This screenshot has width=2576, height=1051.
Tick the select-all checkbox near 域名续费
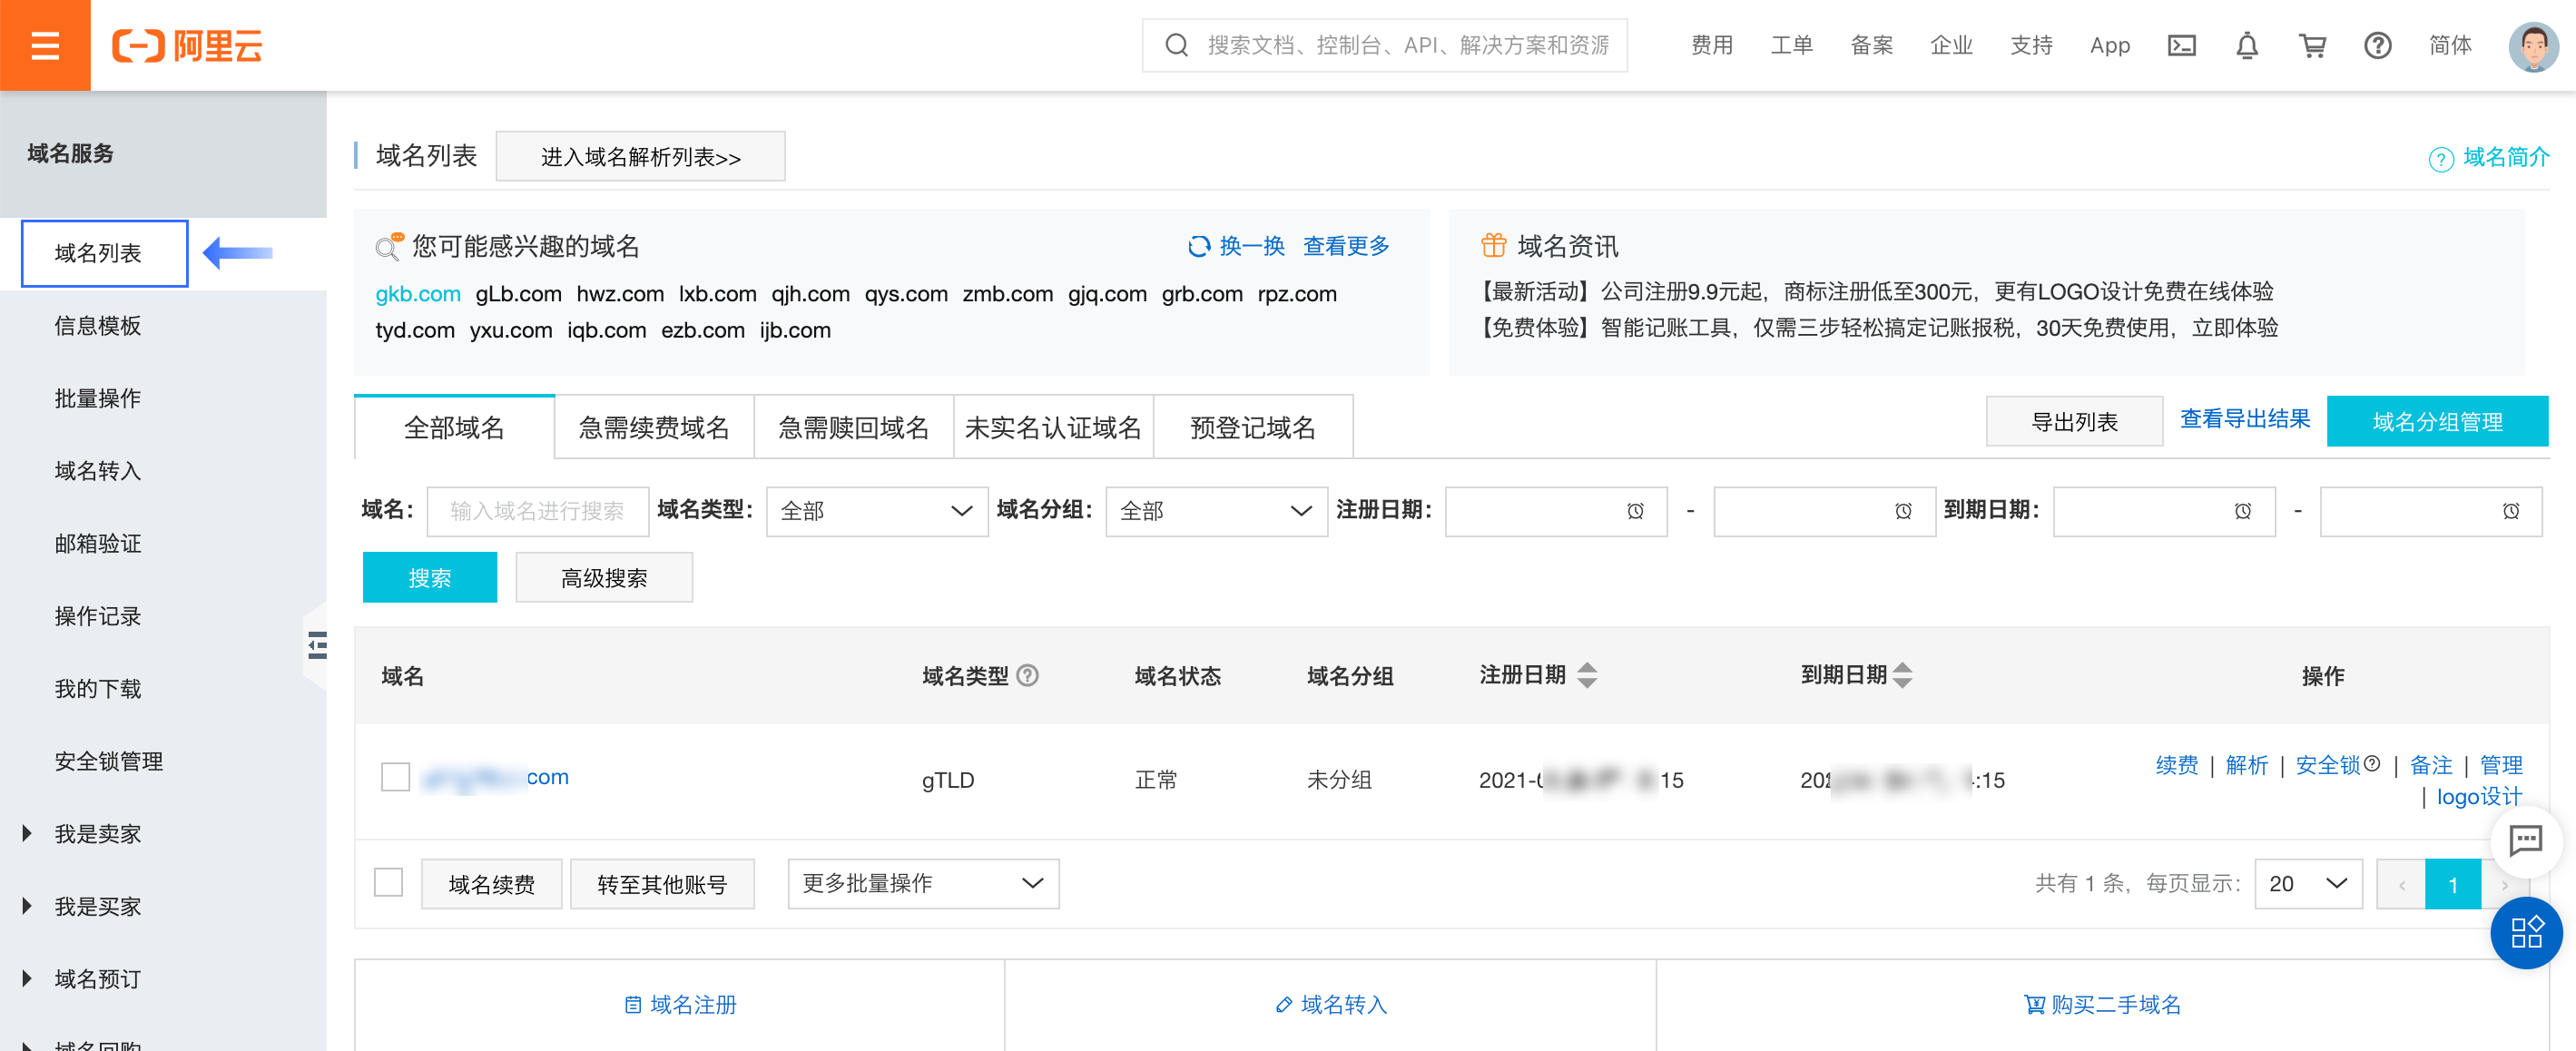click(388, 882)
